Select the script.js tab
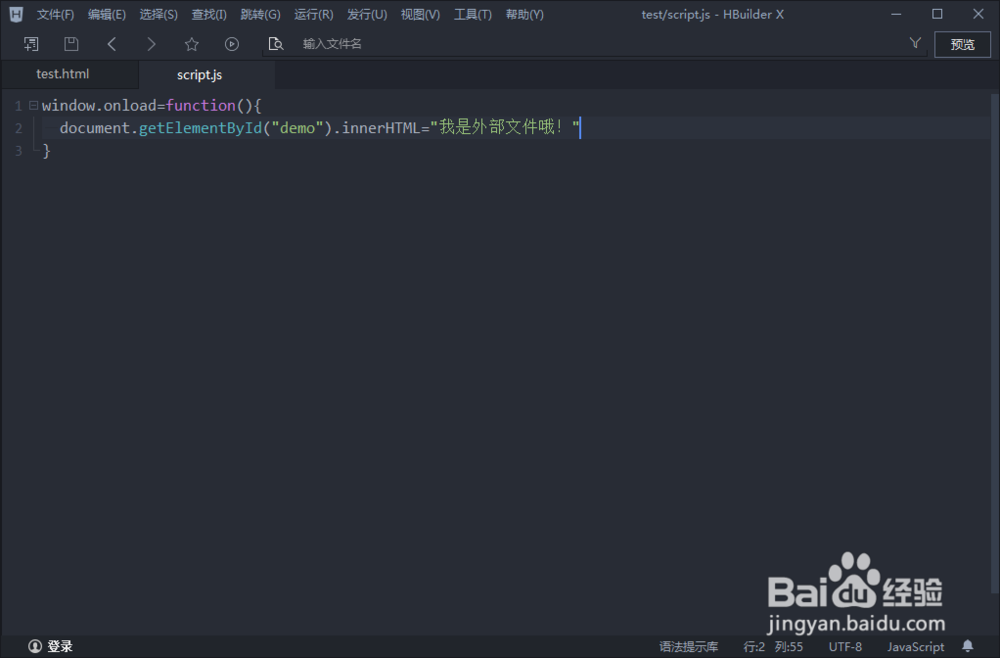This screenshot has height=658, width=1000. [x=199, y=73]
